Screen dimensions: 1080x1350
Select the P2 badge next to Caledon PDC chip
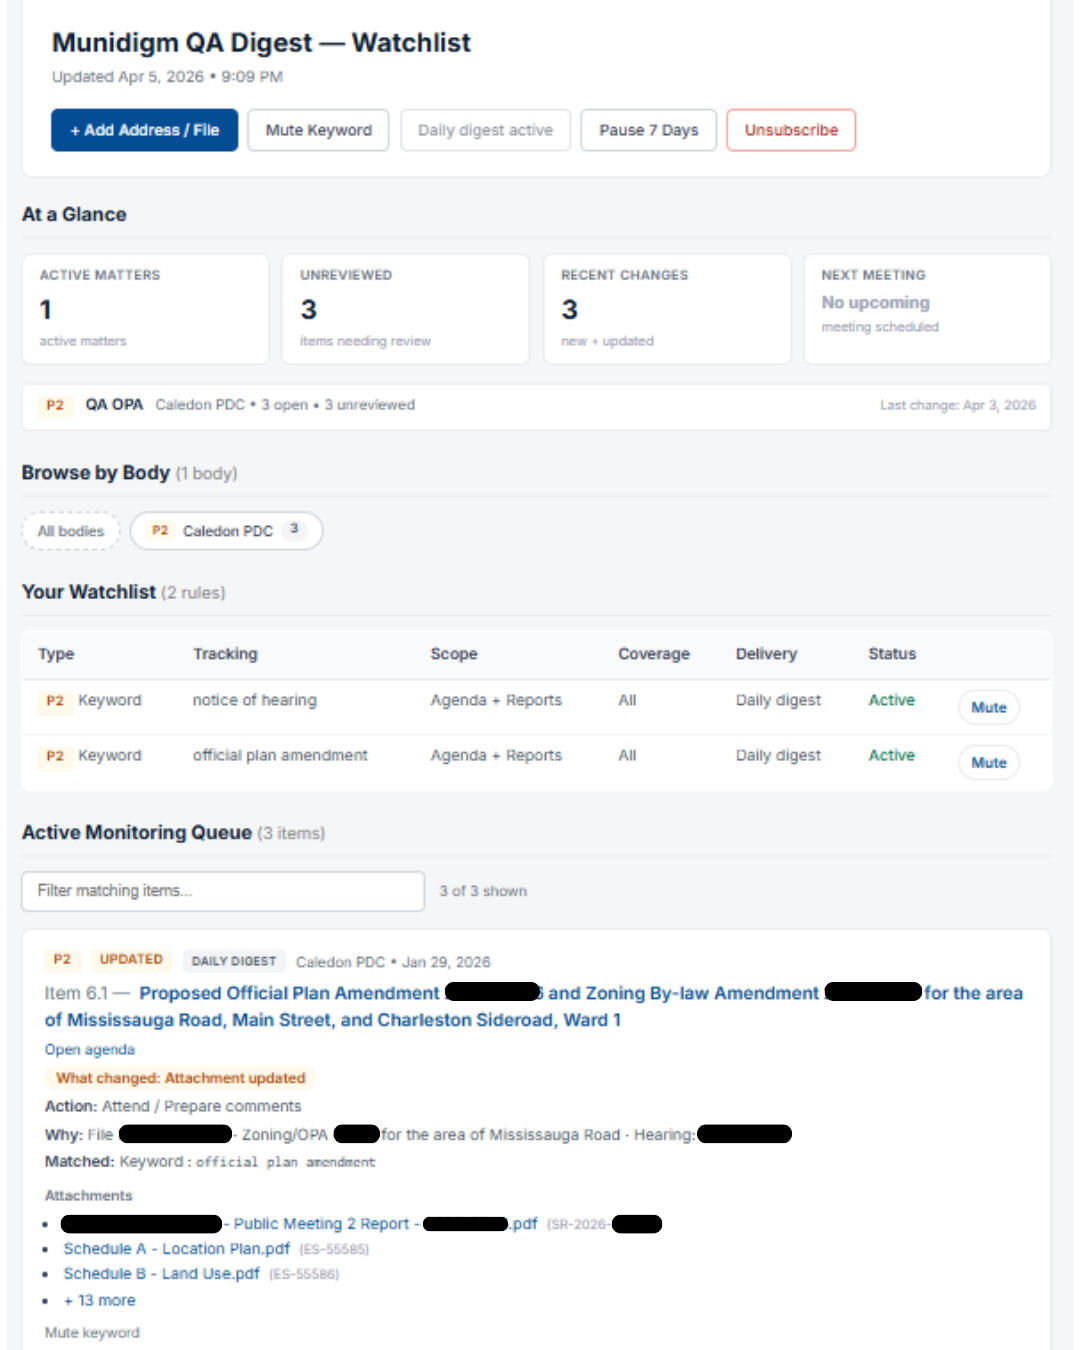click(x=160, y=531)
